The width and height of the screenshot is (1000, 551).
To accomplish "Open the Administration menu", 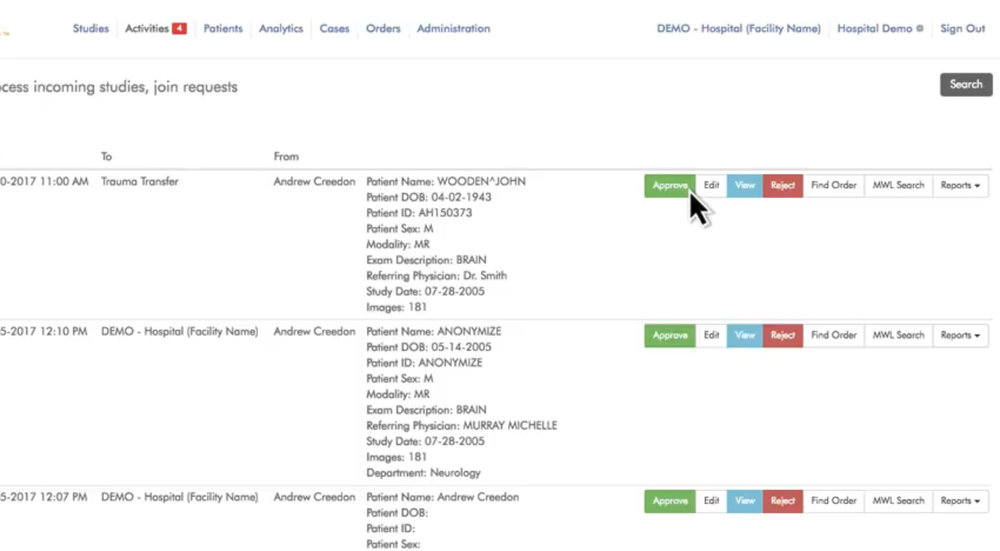I will click(453, 29).
